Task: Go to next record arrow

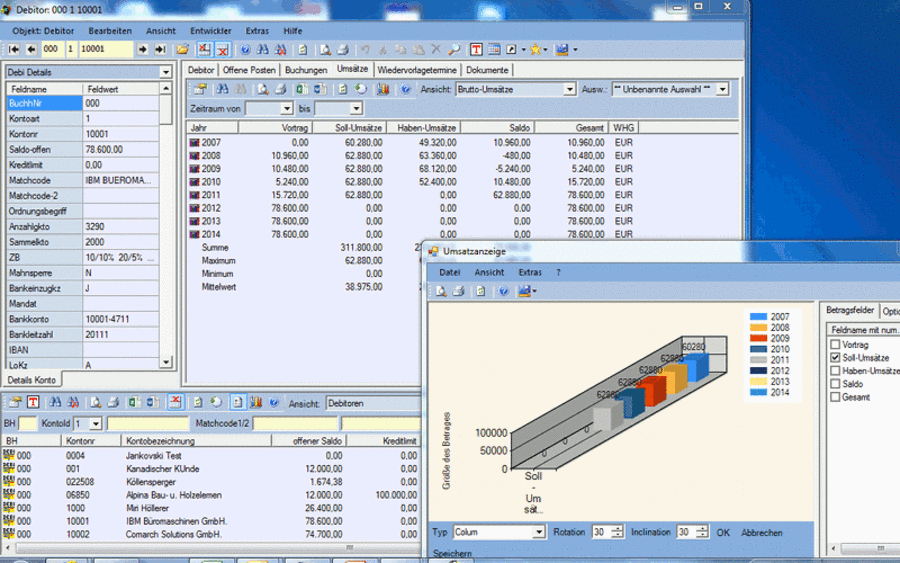Action: [142, 49]
